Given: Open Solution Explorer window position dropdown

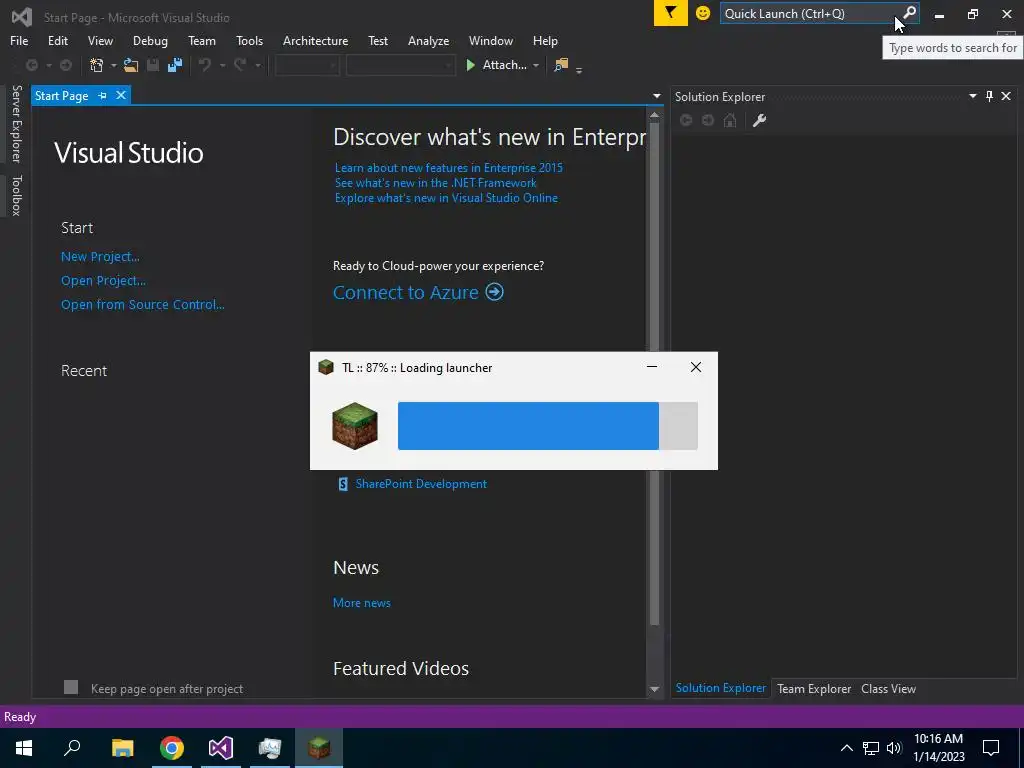Looking at the screenshot, I should [x=972, y=96].
